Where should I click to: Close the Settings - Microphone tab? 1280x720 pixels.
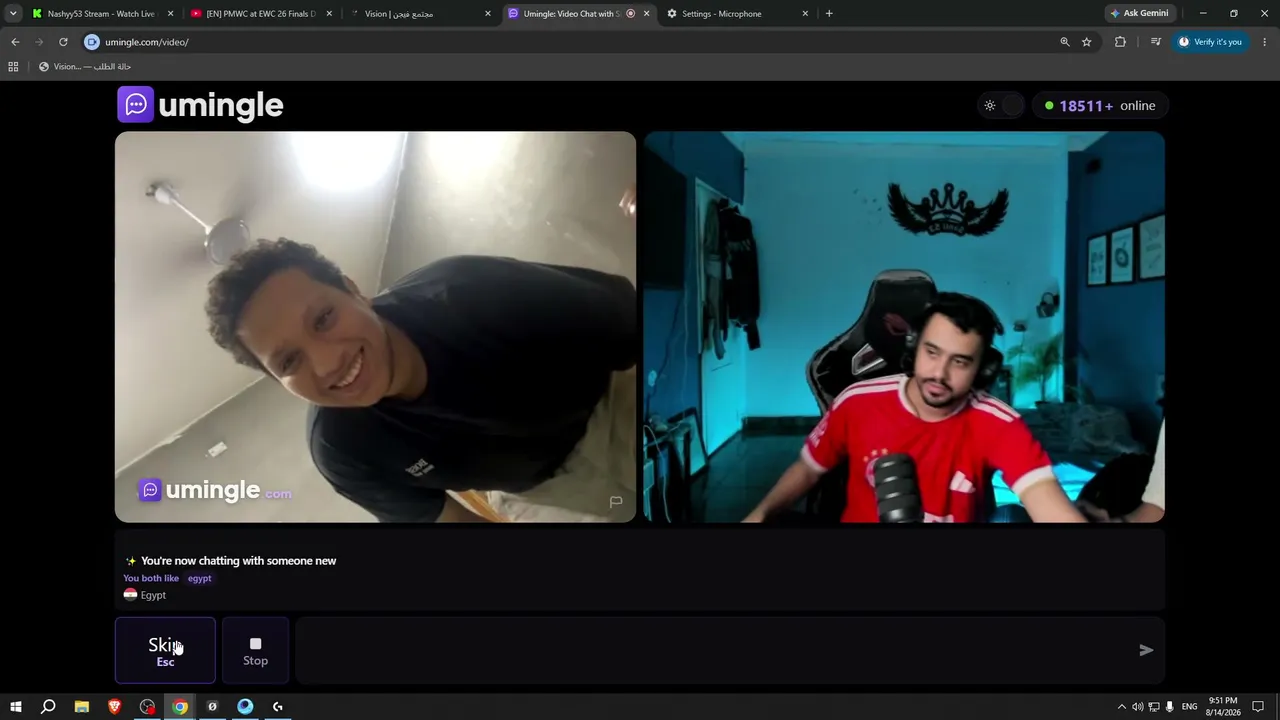pos(805,14)
